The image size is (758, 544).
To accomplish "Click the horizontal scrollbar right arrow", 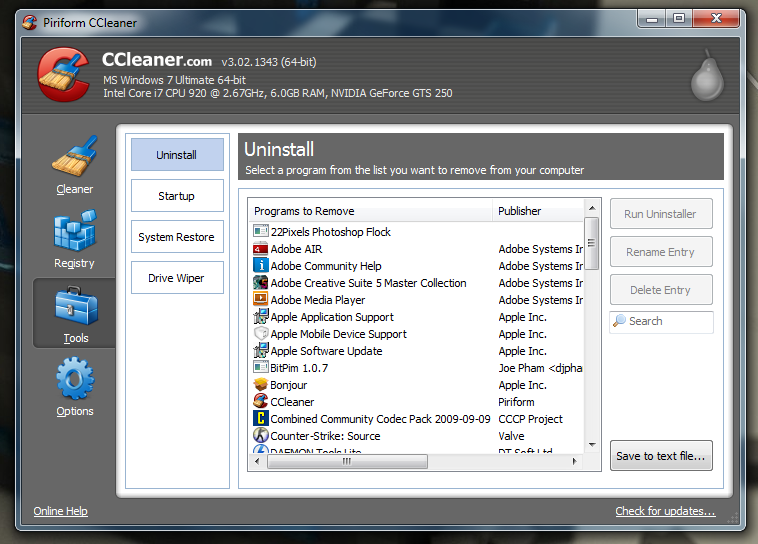I will [x=574, y=461].
